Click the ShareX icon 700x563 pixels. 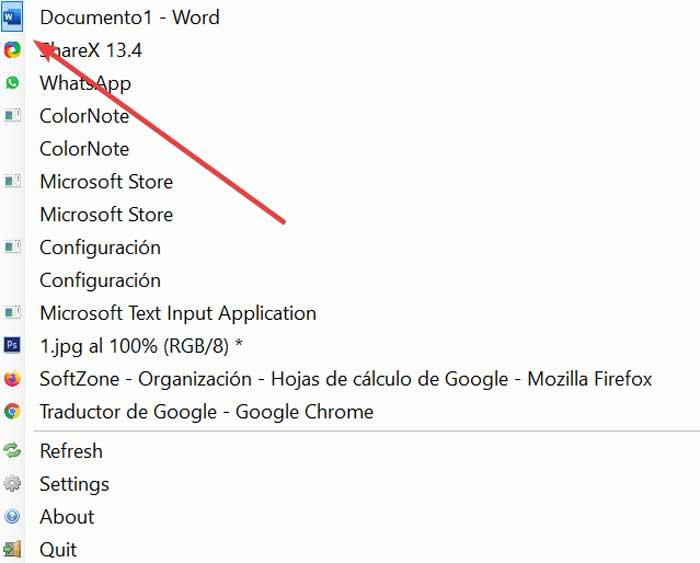coord(12,50)
